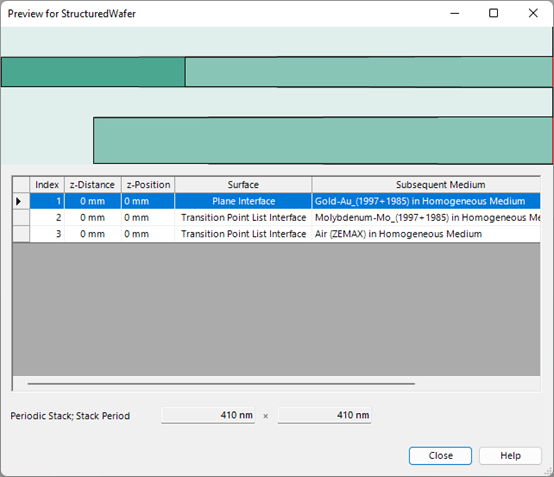Viewport: 554px width, 477px height.
Task: Select the Air (ZEMAX) medium cell
Action: (426, 234)
